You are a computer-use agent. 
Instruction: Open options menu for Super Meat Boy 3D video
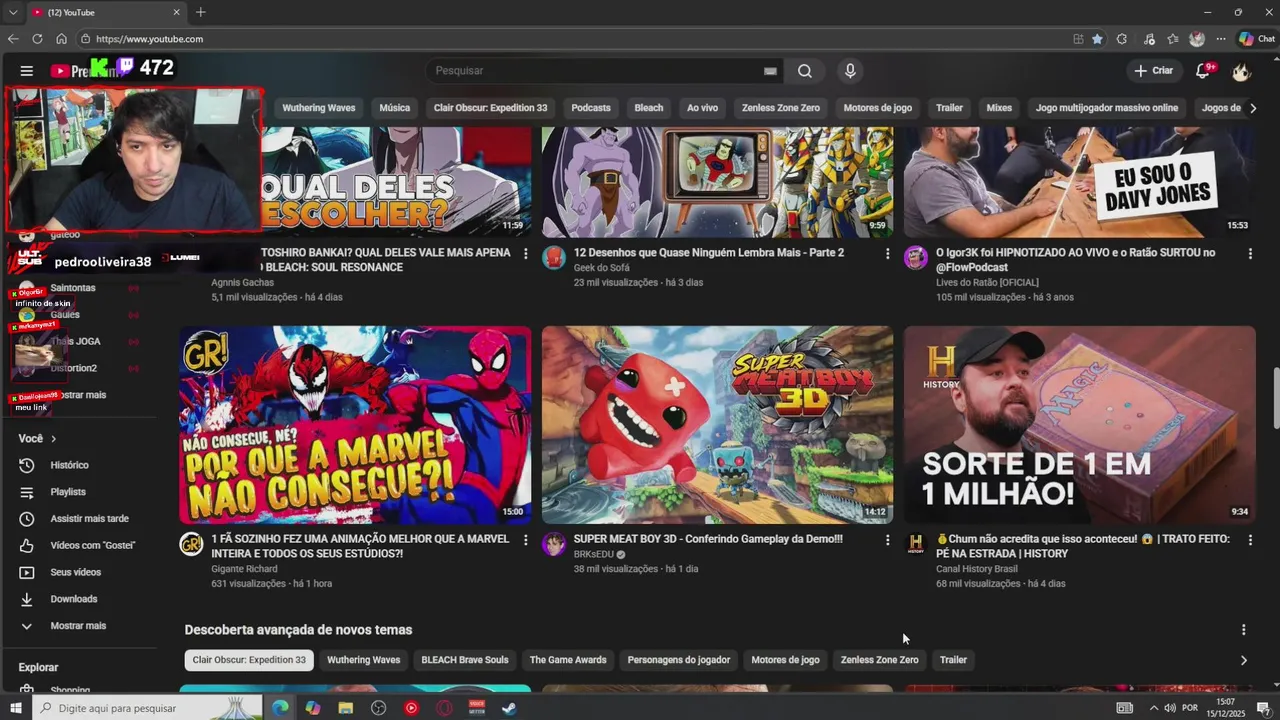887,540
